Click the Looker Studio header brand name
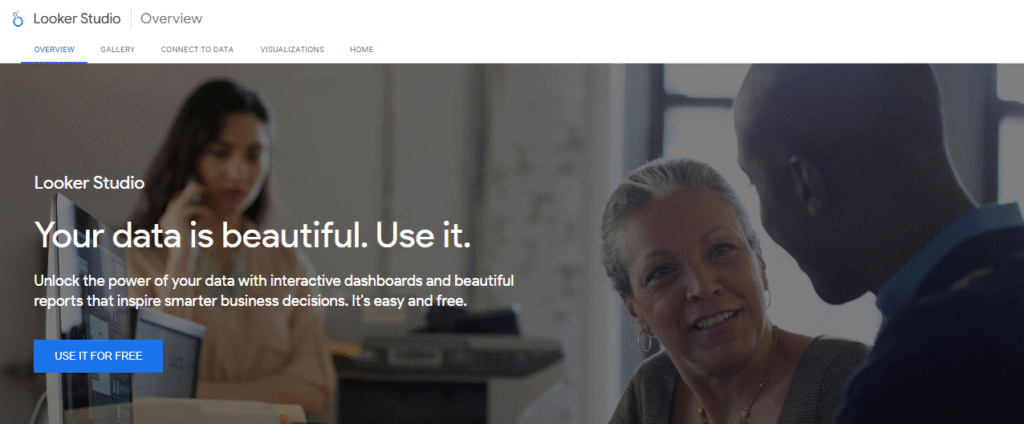The width and height of the screenshot is (1024, 424). coord(77,19)
